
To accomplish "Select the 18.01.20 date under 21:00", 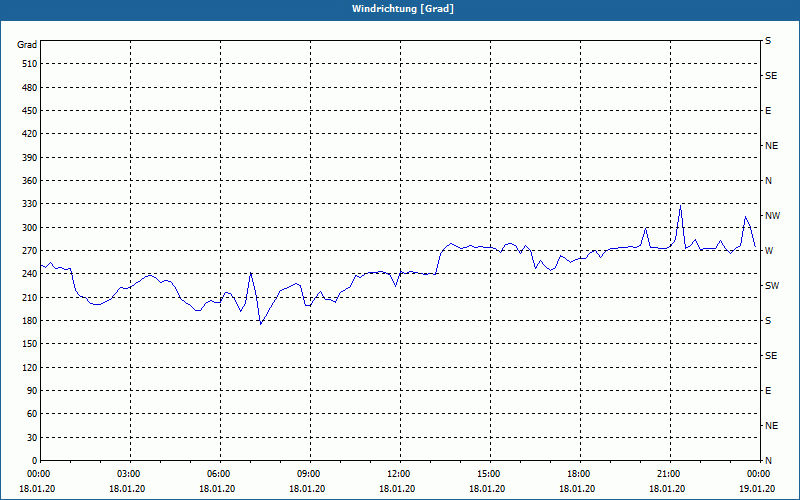I will [x=667, y=489].
